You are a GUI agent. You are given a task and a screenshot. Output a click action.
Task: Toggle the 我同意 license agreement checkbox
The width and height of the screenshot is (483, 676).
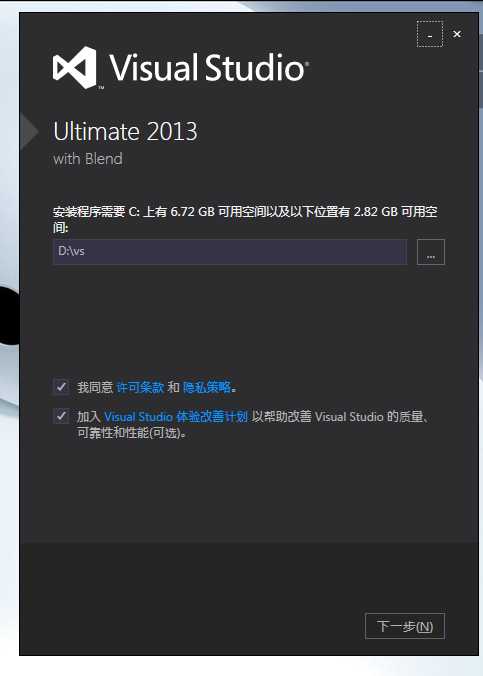click(x=61, y=387)
